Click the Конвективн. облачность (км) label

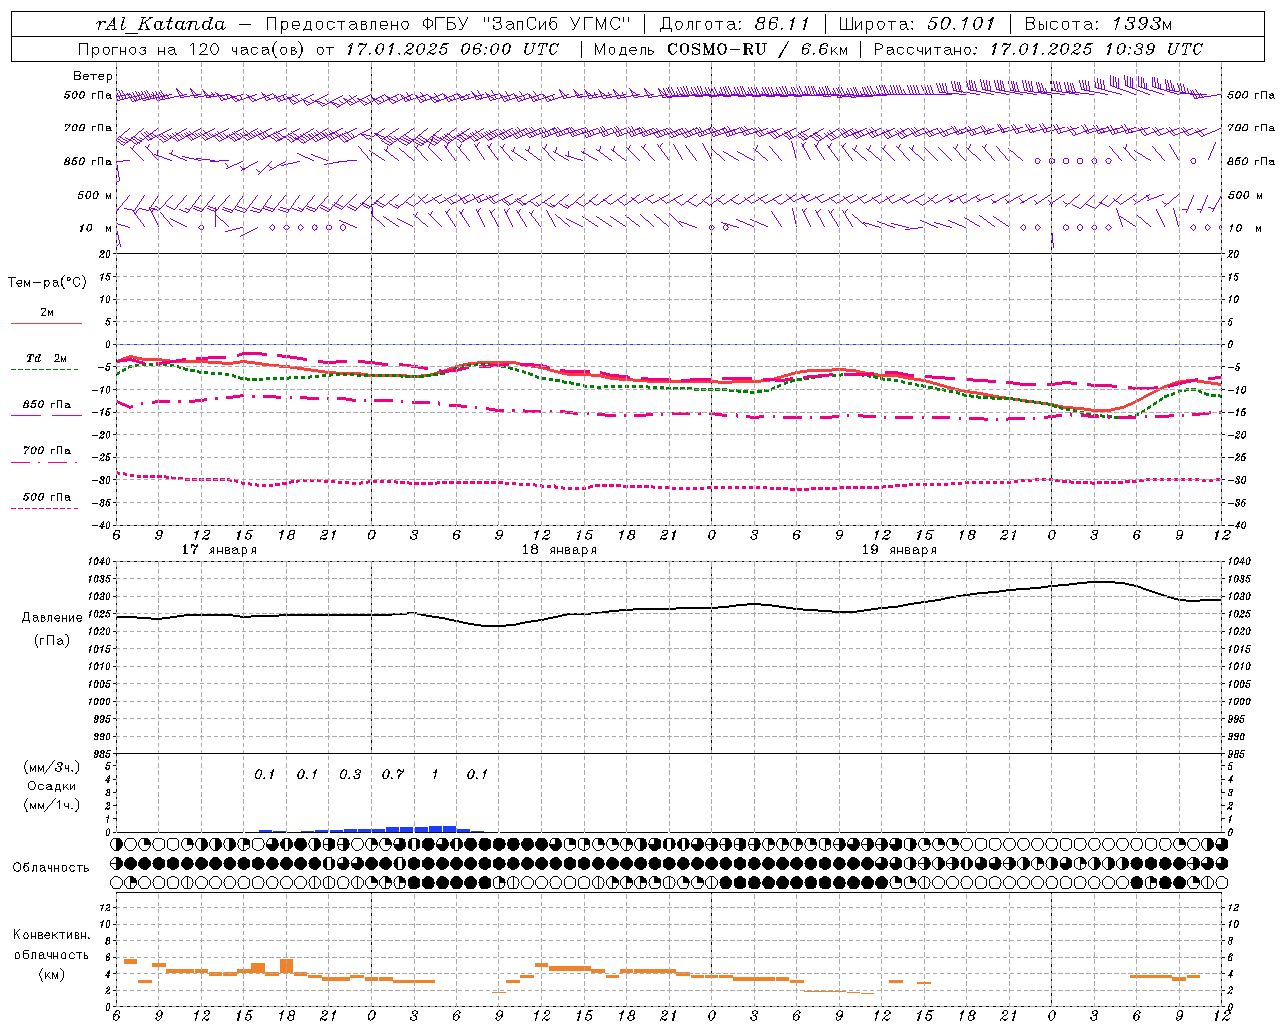[x=52, y=954]
